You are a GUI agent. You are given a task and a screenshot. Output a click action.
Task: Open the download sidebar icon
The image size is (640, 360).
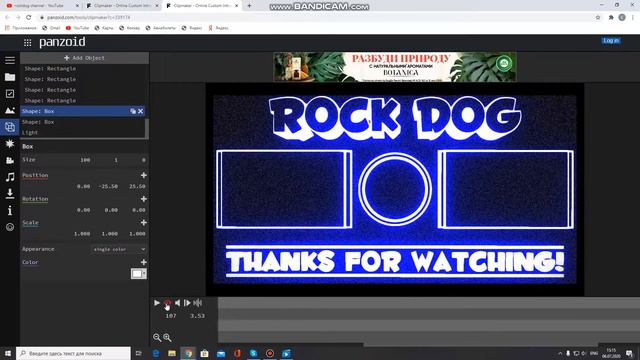pos(10,193)
